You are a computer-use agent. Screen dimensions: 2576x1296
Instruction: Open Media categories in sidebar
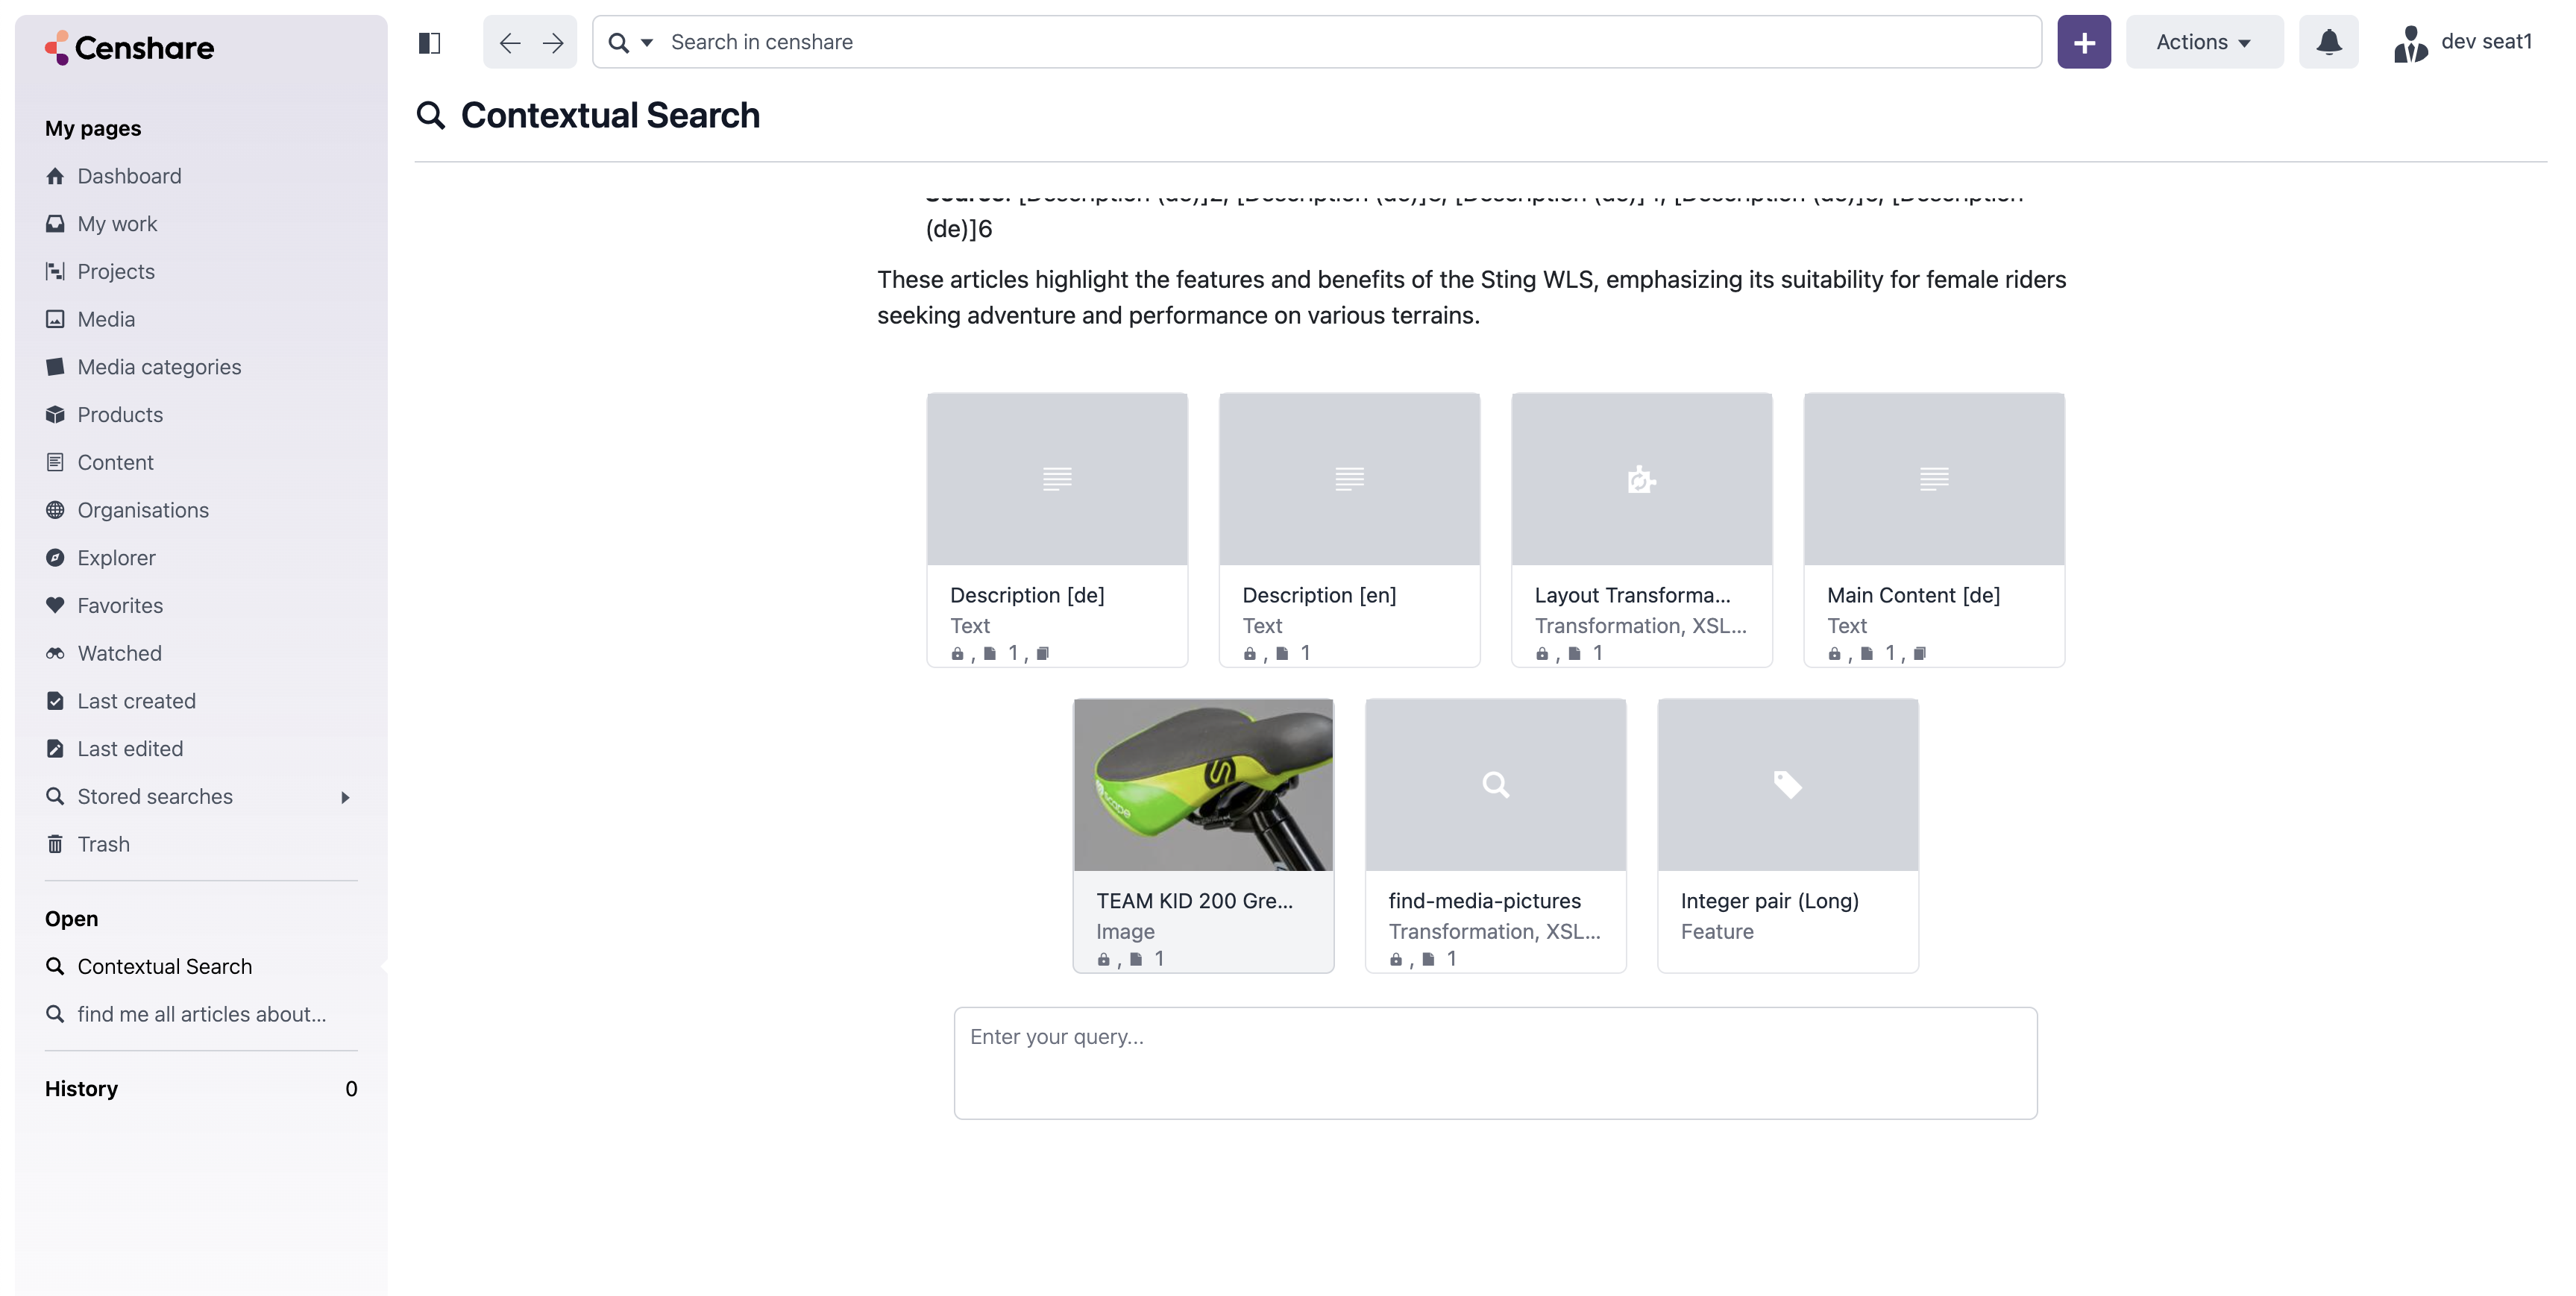point(159,367)
